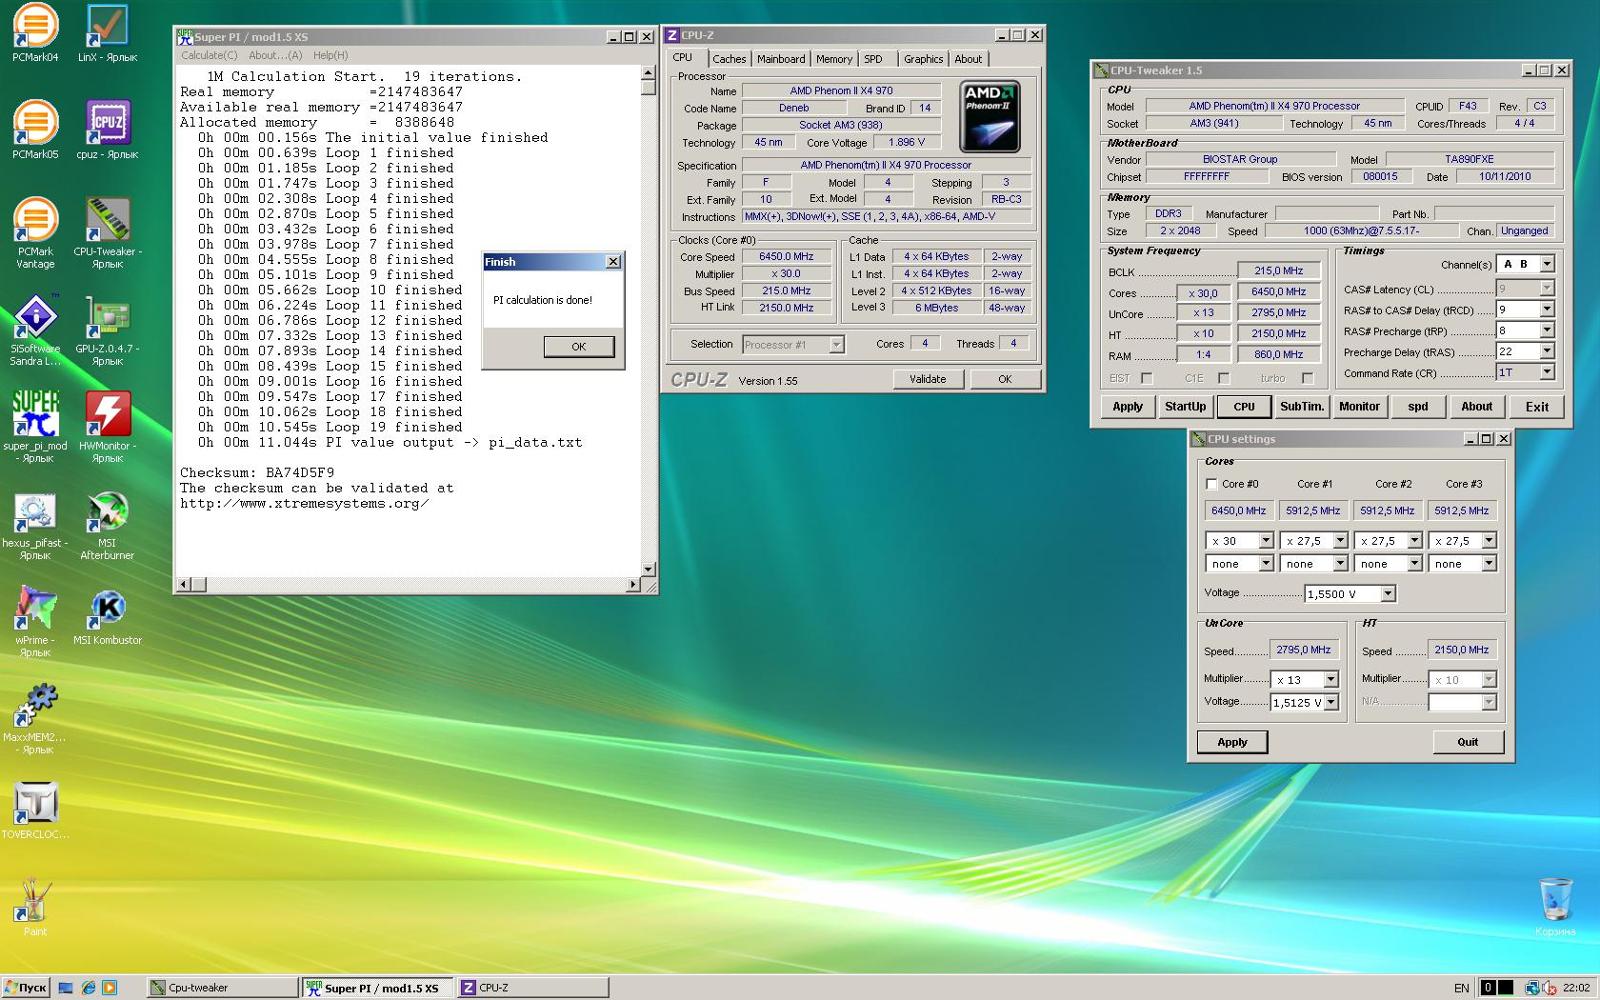
Task: Launch the media player quick launch icon
Action: [110, 988]
